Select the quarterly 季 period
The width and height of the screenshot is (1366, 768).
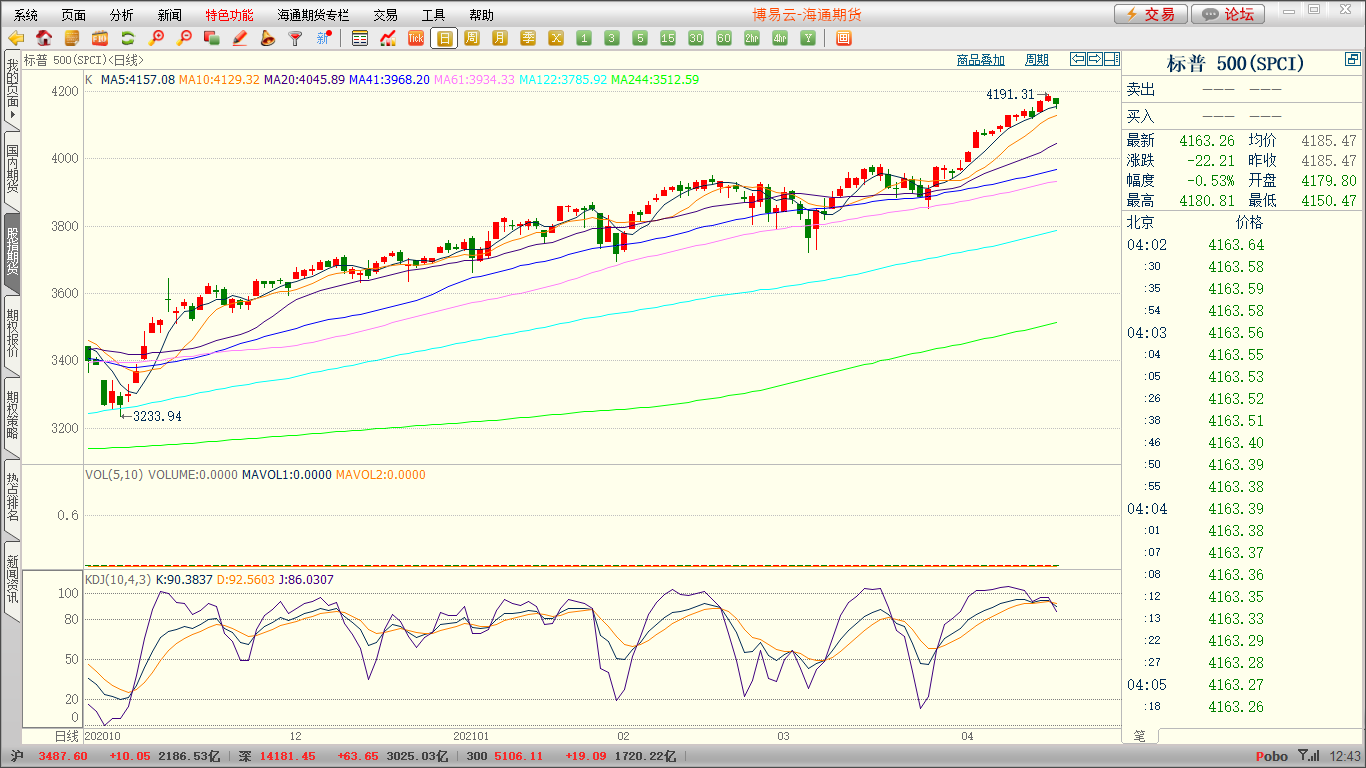528,38
